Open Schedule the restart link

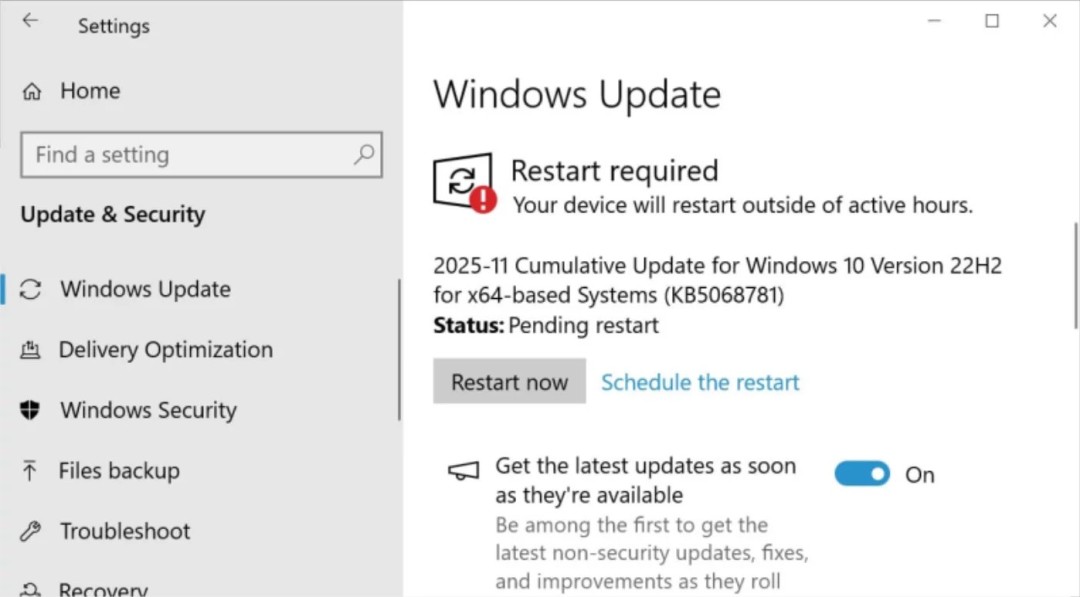[699, 382]
